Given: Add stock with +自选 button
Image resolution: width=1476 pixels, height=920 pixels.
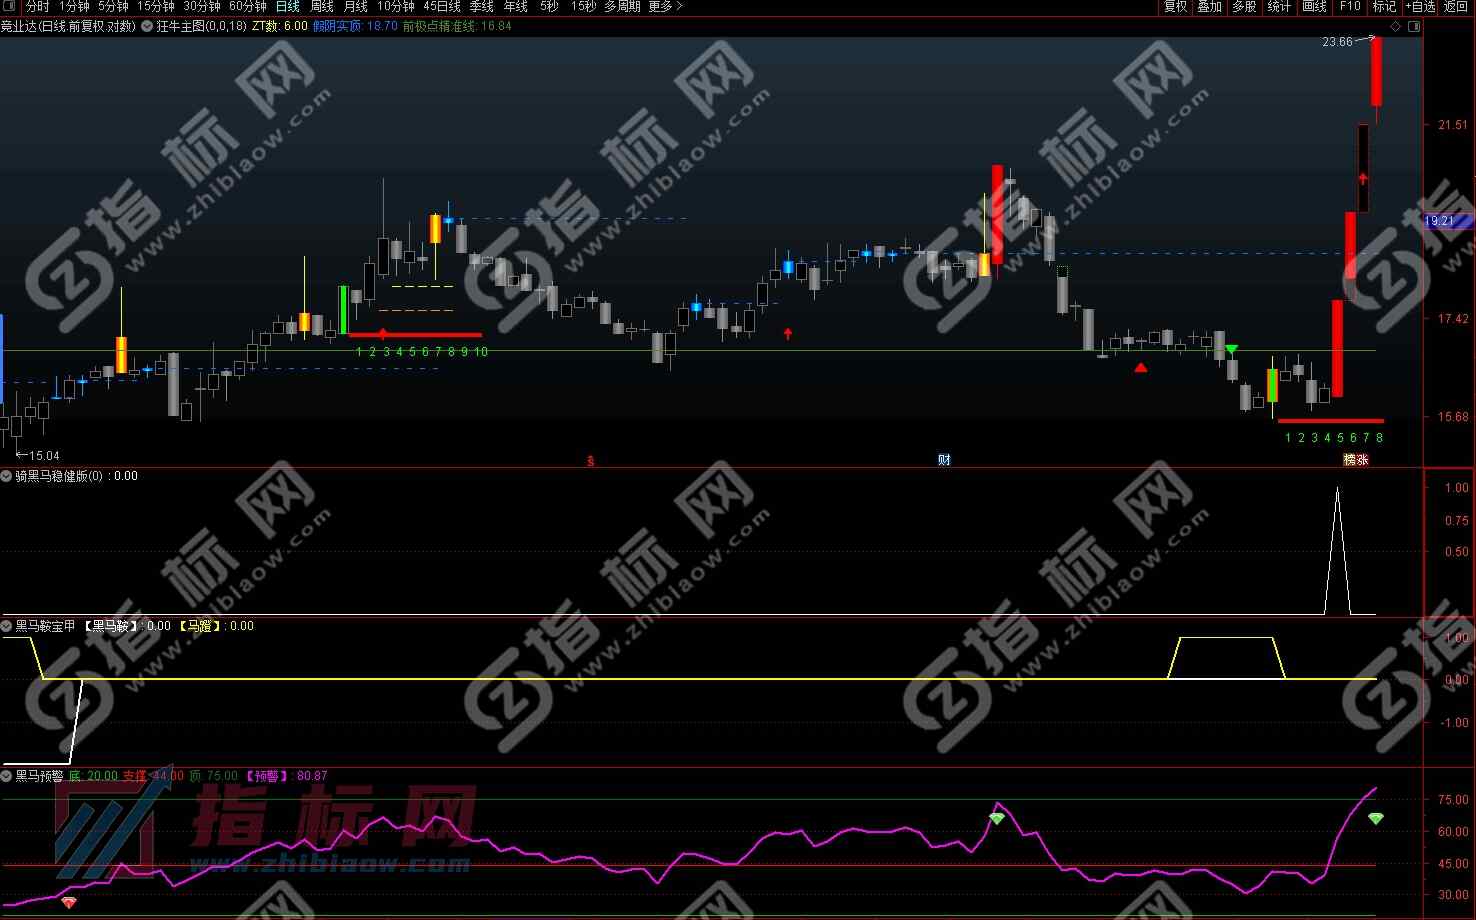Looking at the screenshot, I should tap(1420, 7).
